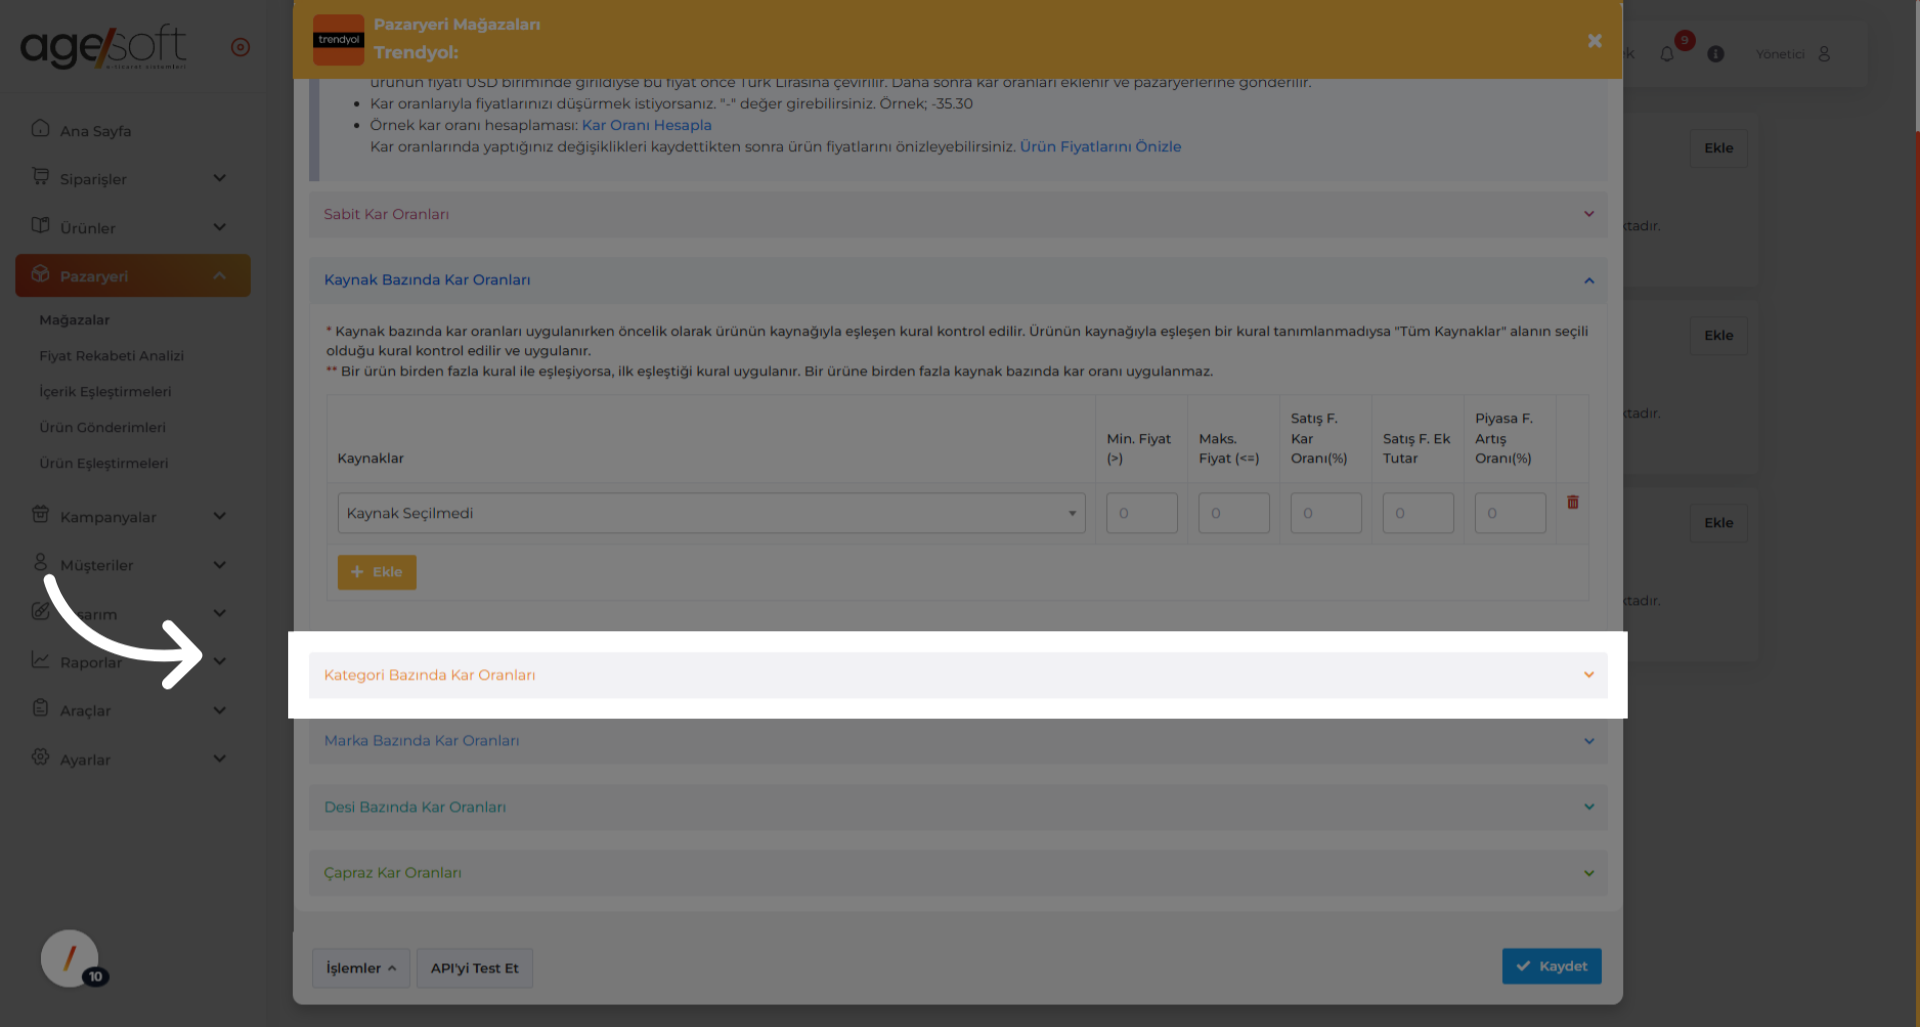Image resolution: width=1920 pixels, height=1027 pixels.
Task: Open the notifications bell icon
Action: pos(1667,54)
